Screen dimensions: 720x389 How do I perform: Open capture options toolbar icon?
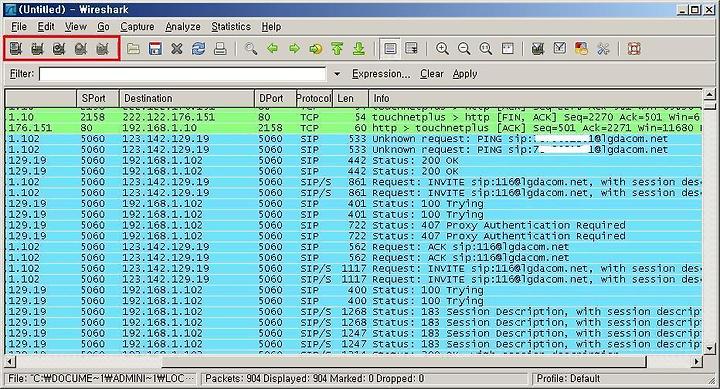(37, 48)
